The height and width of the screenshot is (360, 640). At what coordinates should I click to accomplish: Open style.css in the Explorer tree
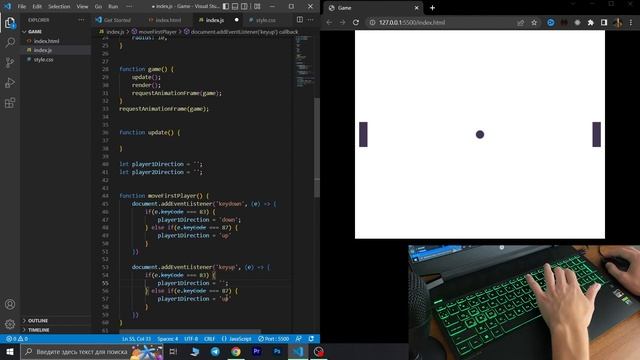43,60
